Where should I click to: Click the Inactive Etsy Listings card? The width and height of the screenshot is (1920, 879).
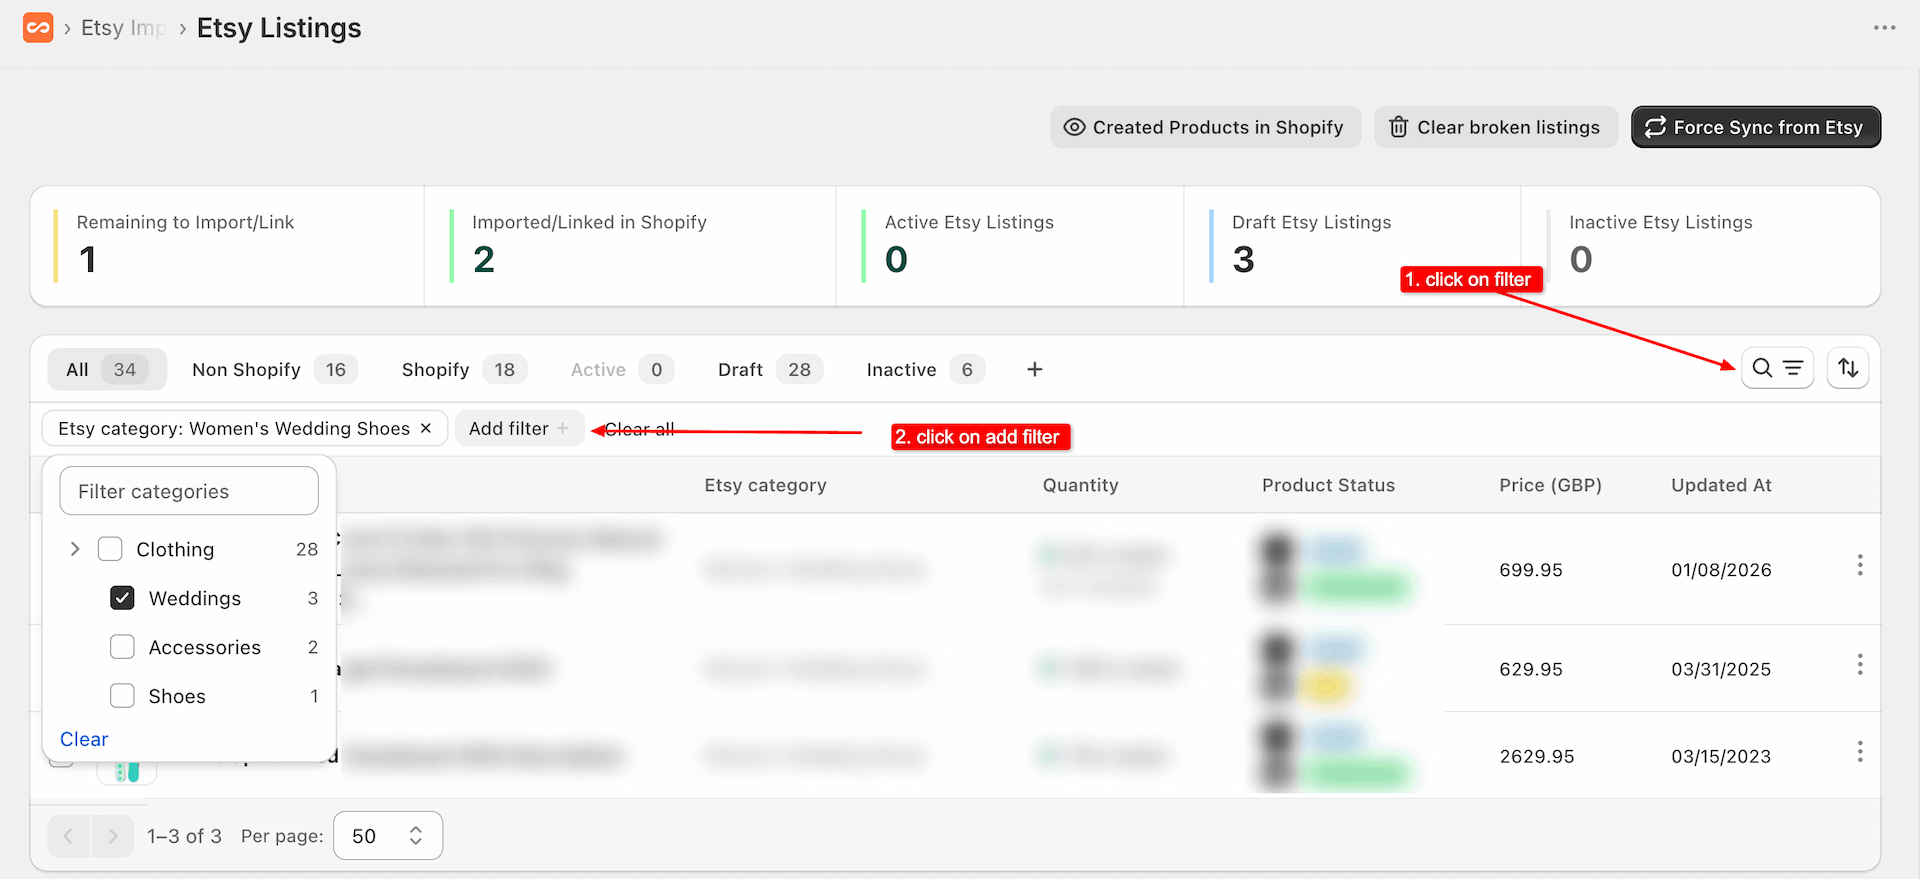pos(1701,246)
